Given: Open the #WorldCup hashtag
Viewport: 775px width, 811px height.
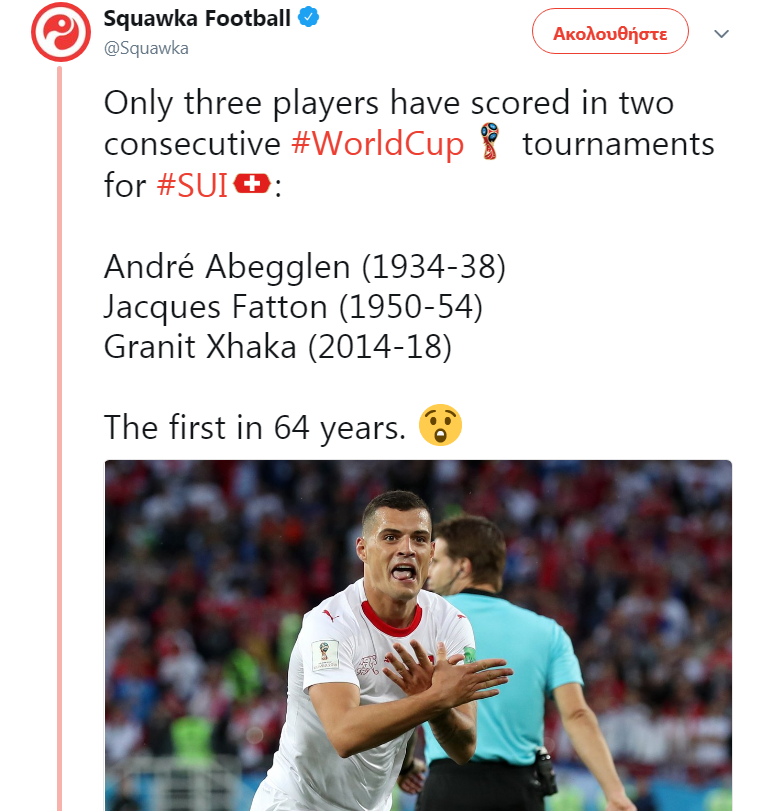Looking at the screenshot, I should 378,143.
